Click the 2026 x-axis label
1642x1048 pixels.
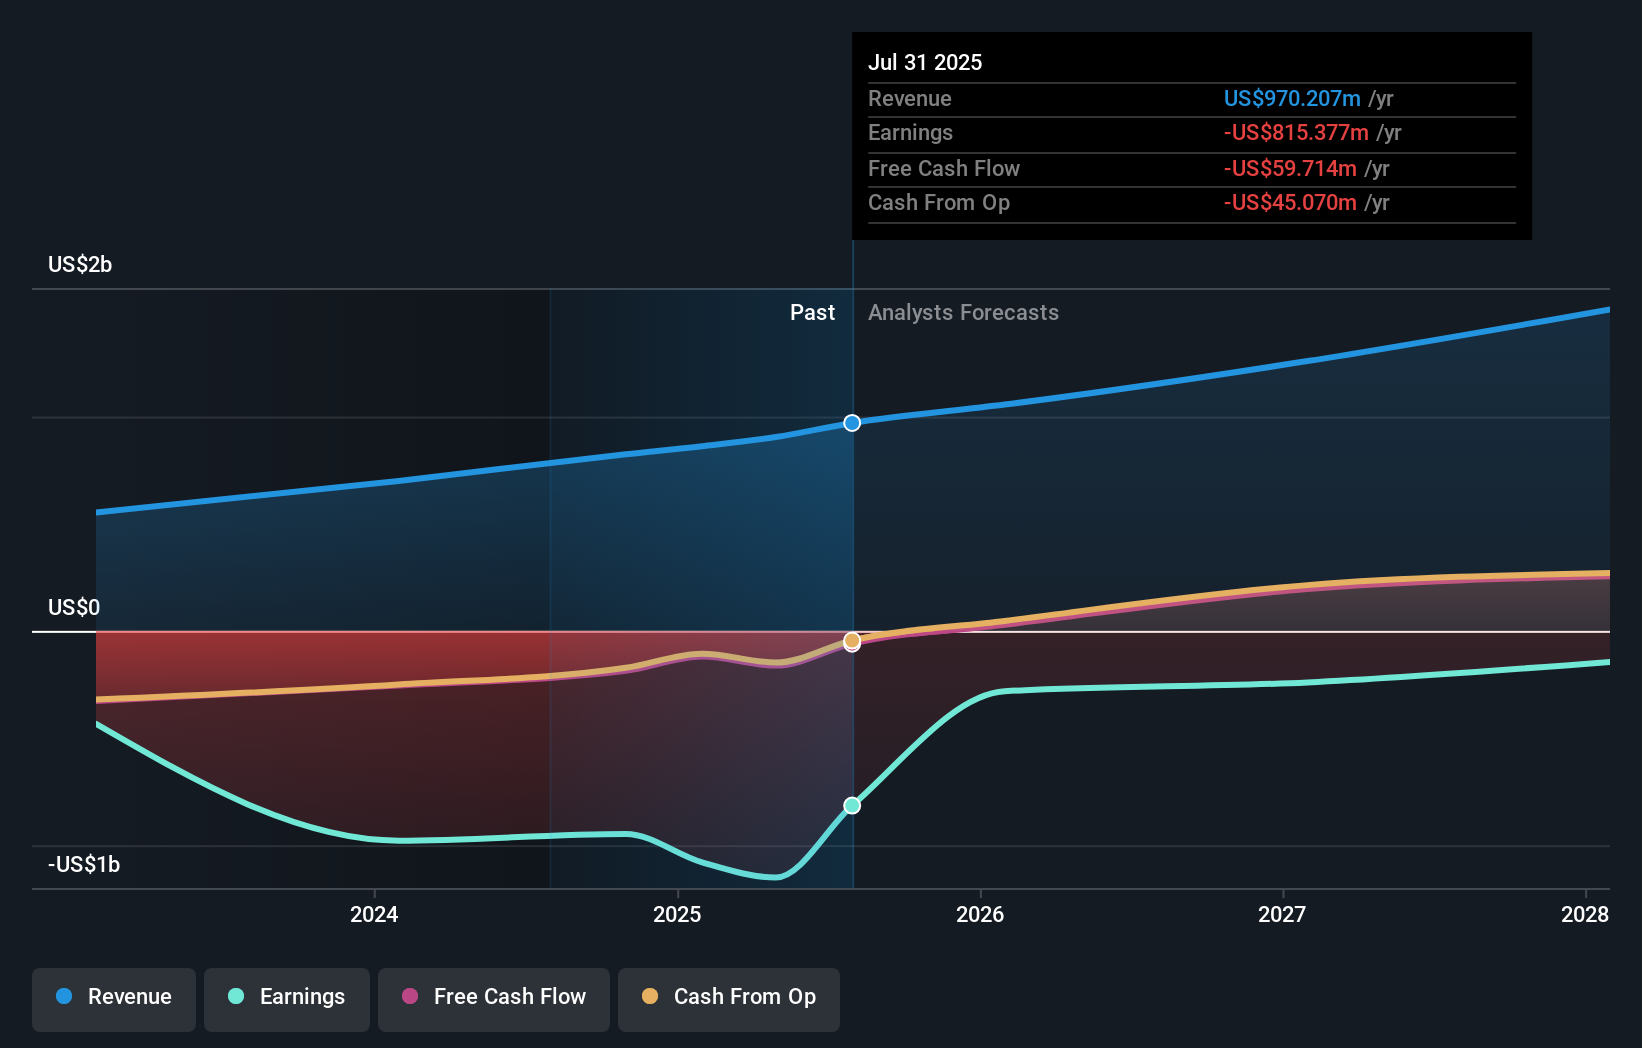point(980,914)
